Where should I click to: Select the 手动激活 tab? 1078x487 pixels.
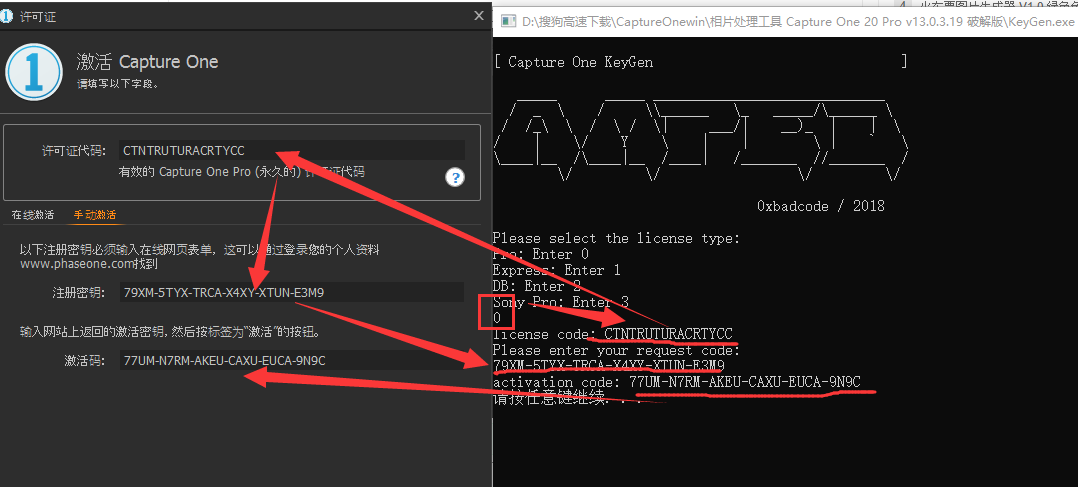(95, 215)
